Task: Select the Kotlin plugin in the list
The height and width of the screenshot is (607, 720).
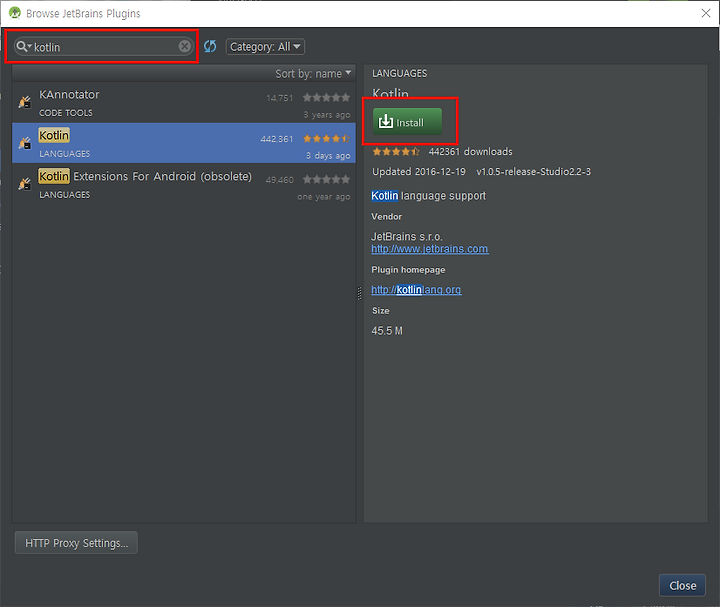Action: pos(184,143)
